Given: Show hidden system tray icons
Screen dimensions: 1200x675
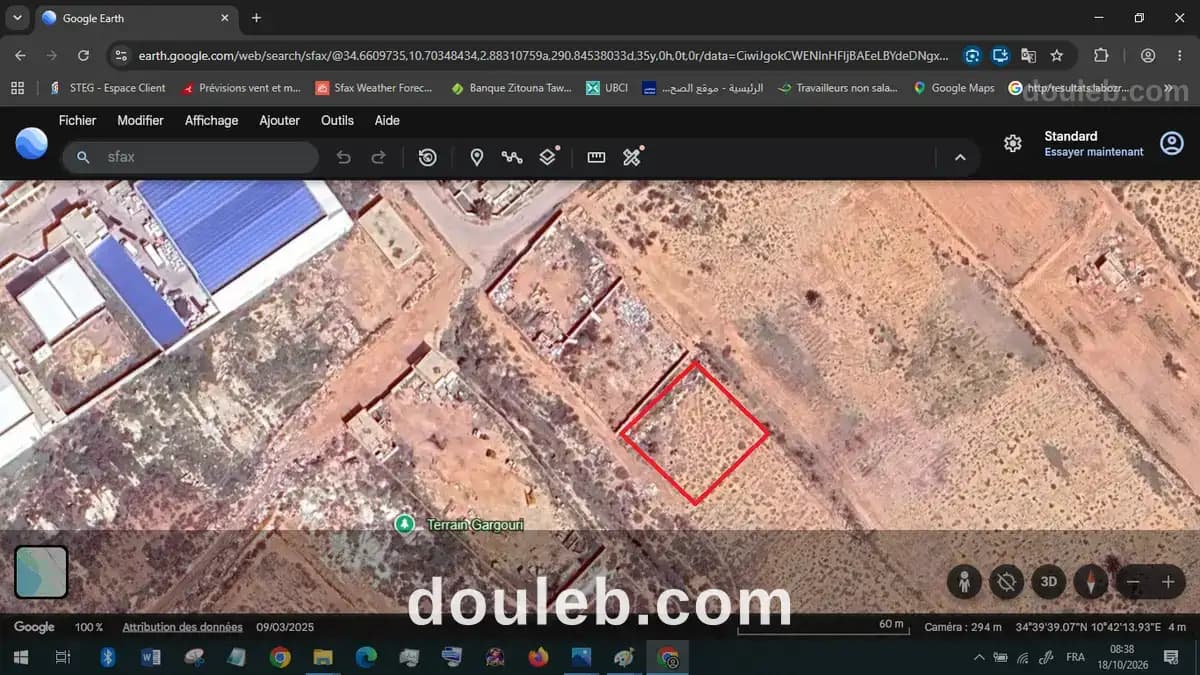Looking at the screenshot, I should tap(979, 657).
